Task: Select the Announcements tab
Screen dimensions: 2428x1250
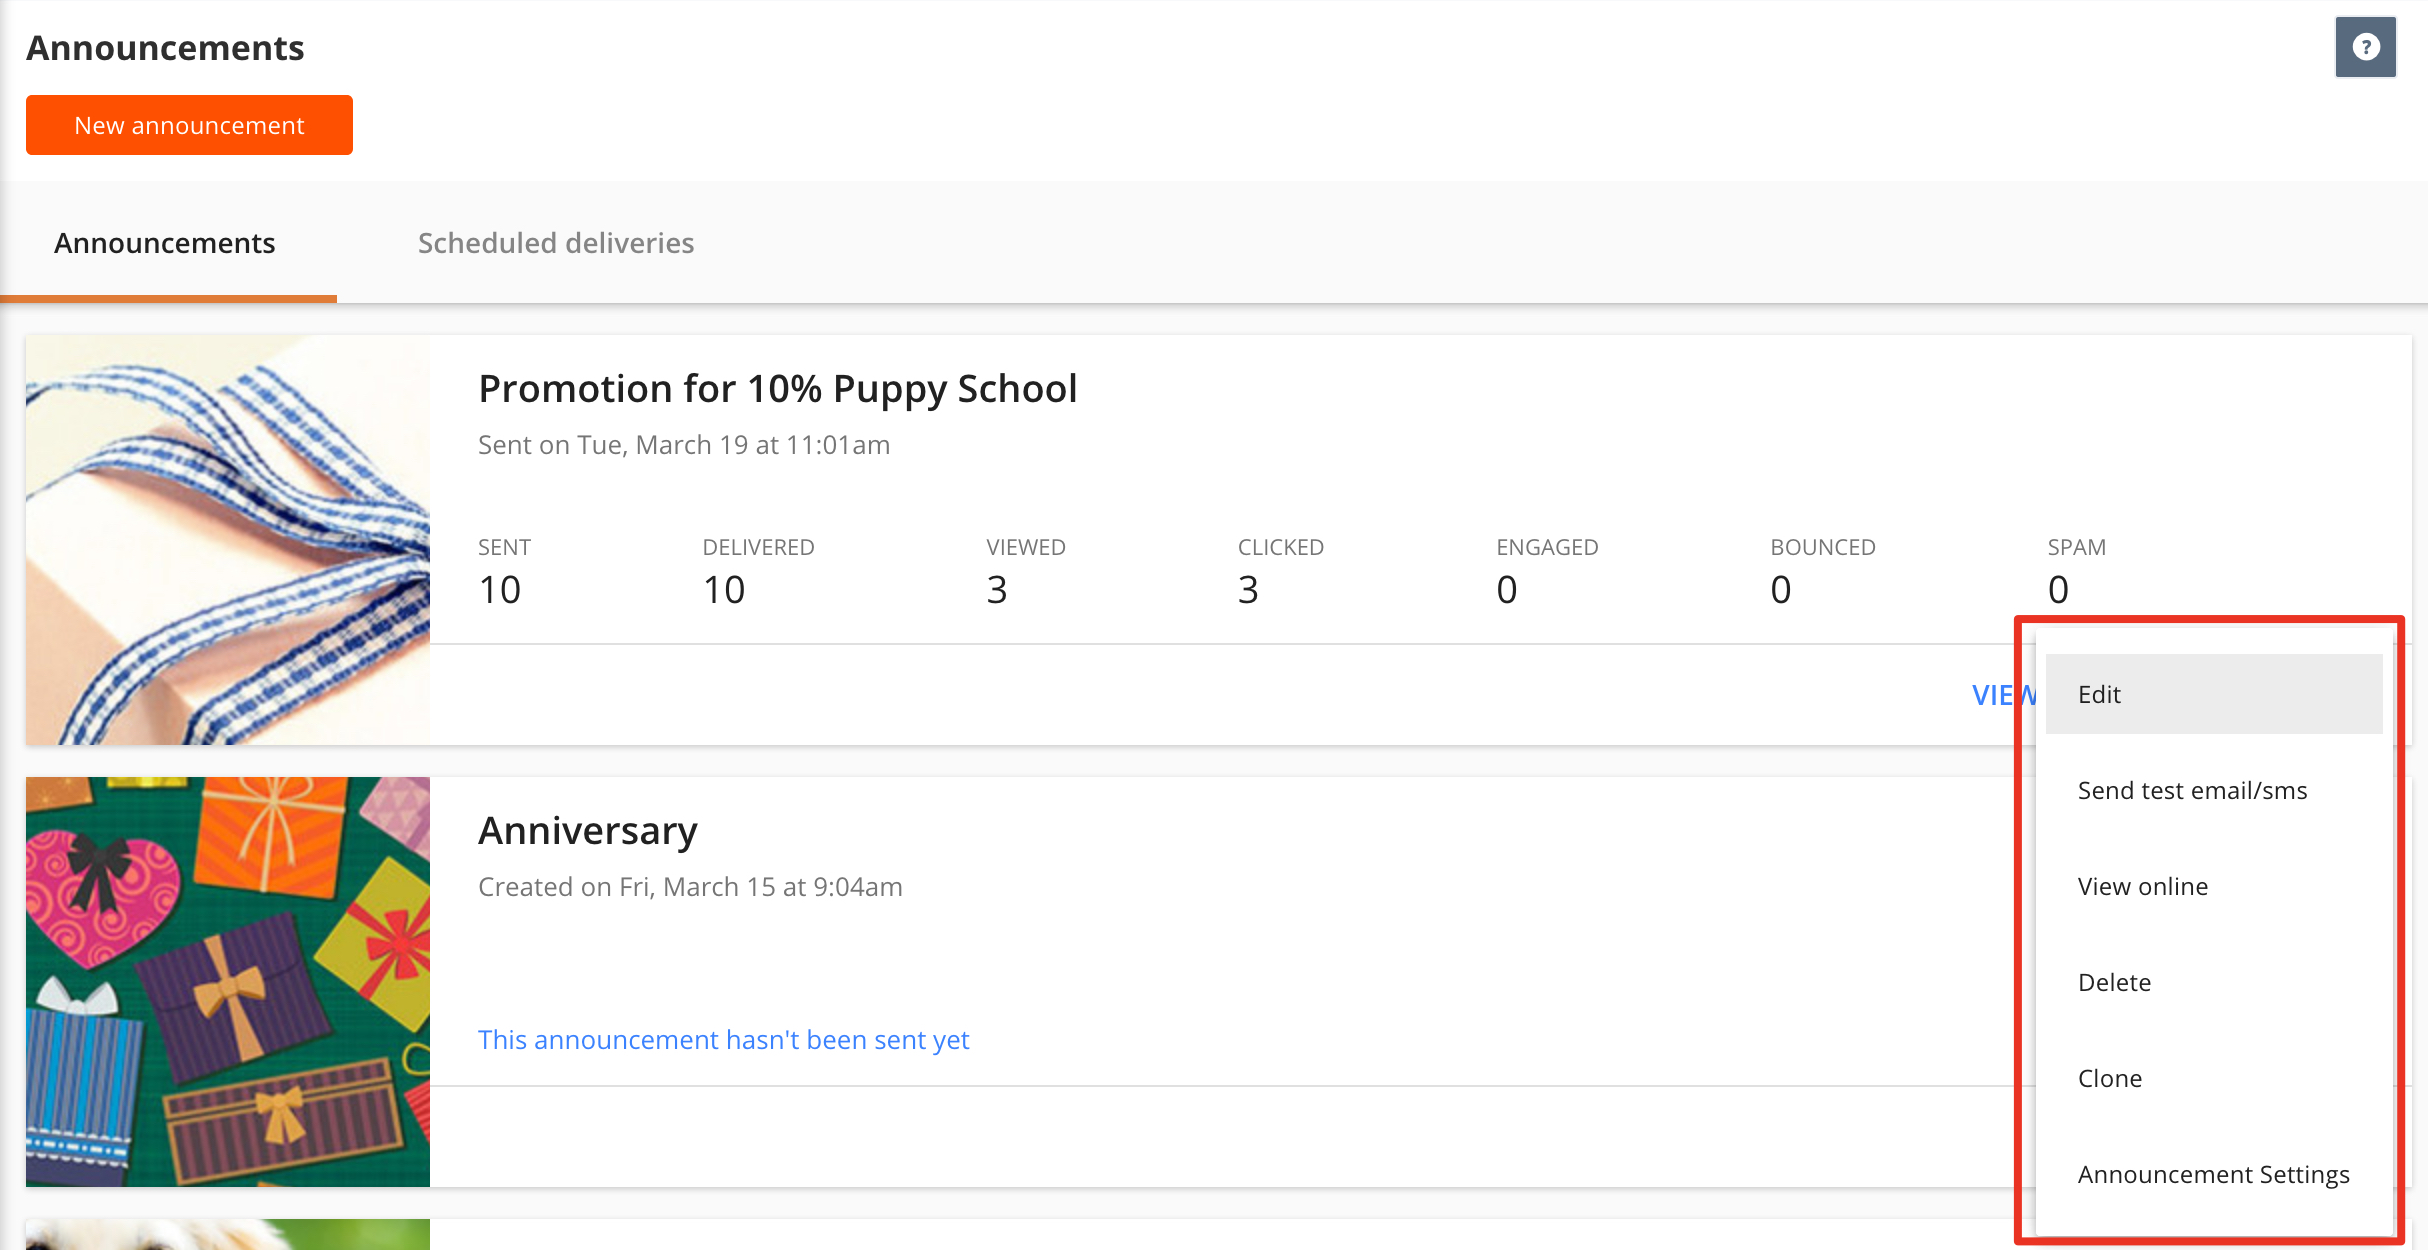Action: 165,243
